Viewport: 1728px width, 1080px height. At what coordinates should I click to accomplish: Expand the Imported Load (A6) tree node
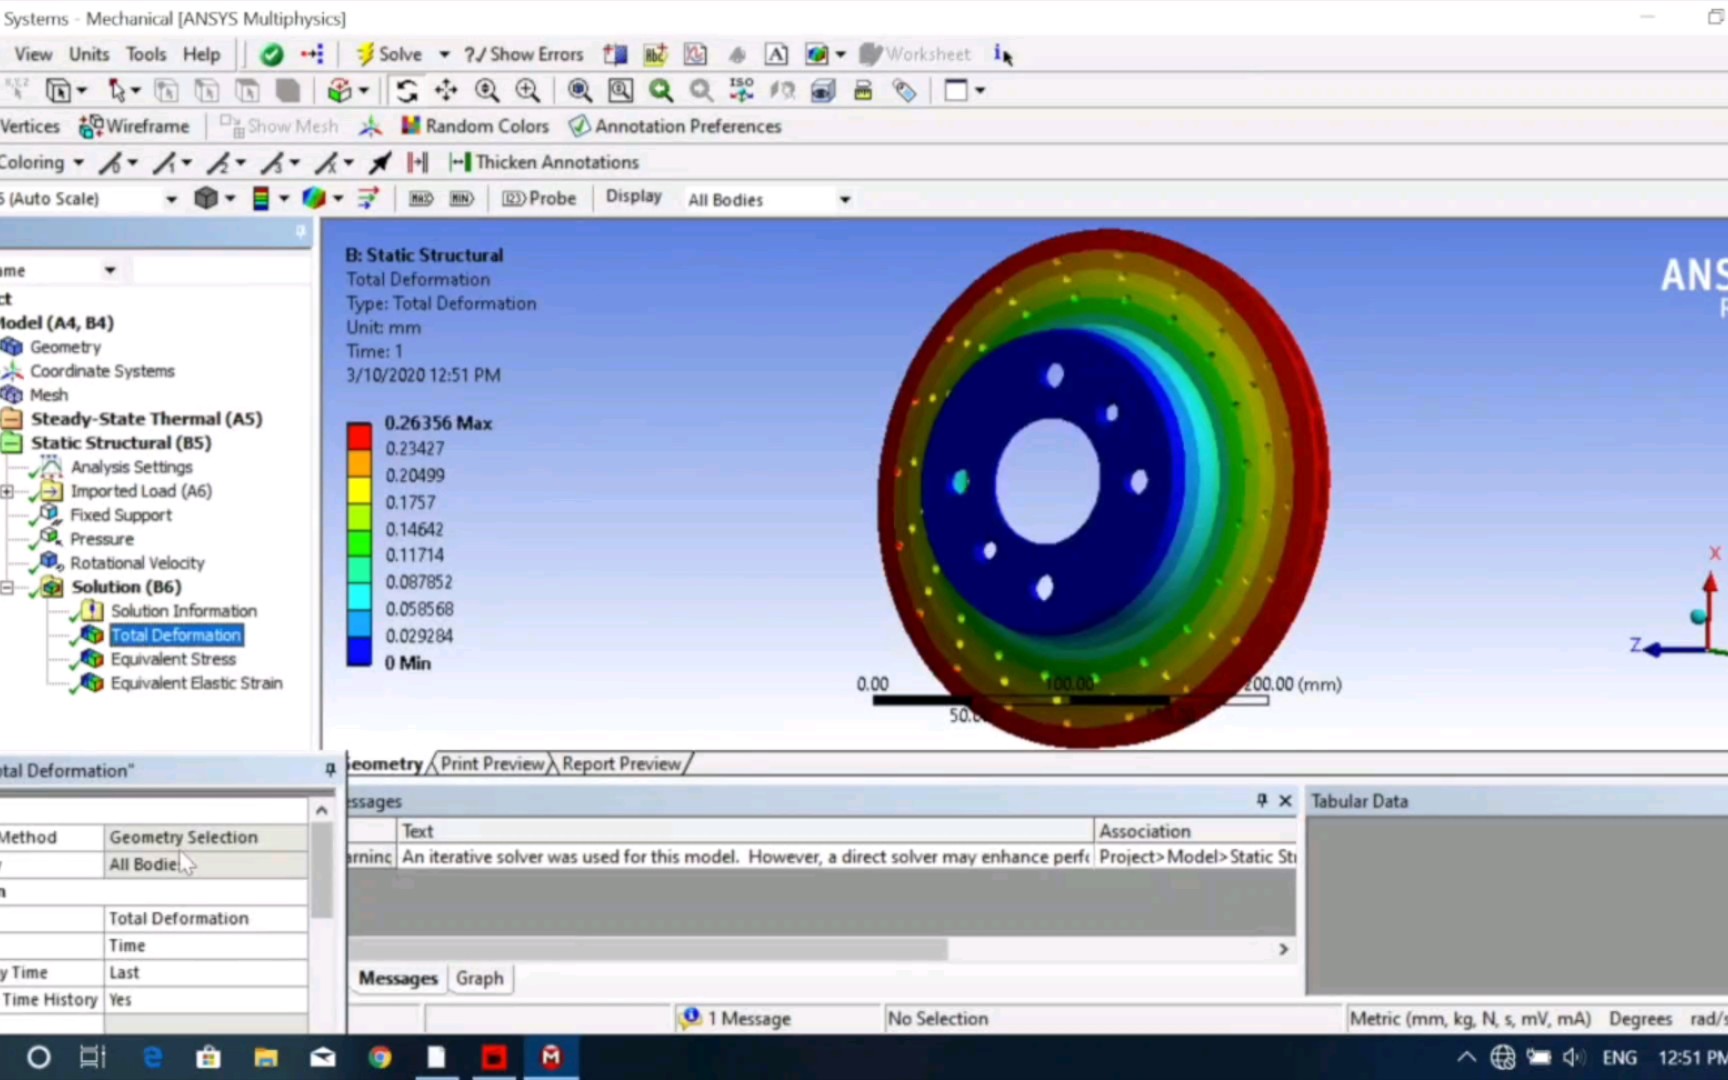coord(8,491)
